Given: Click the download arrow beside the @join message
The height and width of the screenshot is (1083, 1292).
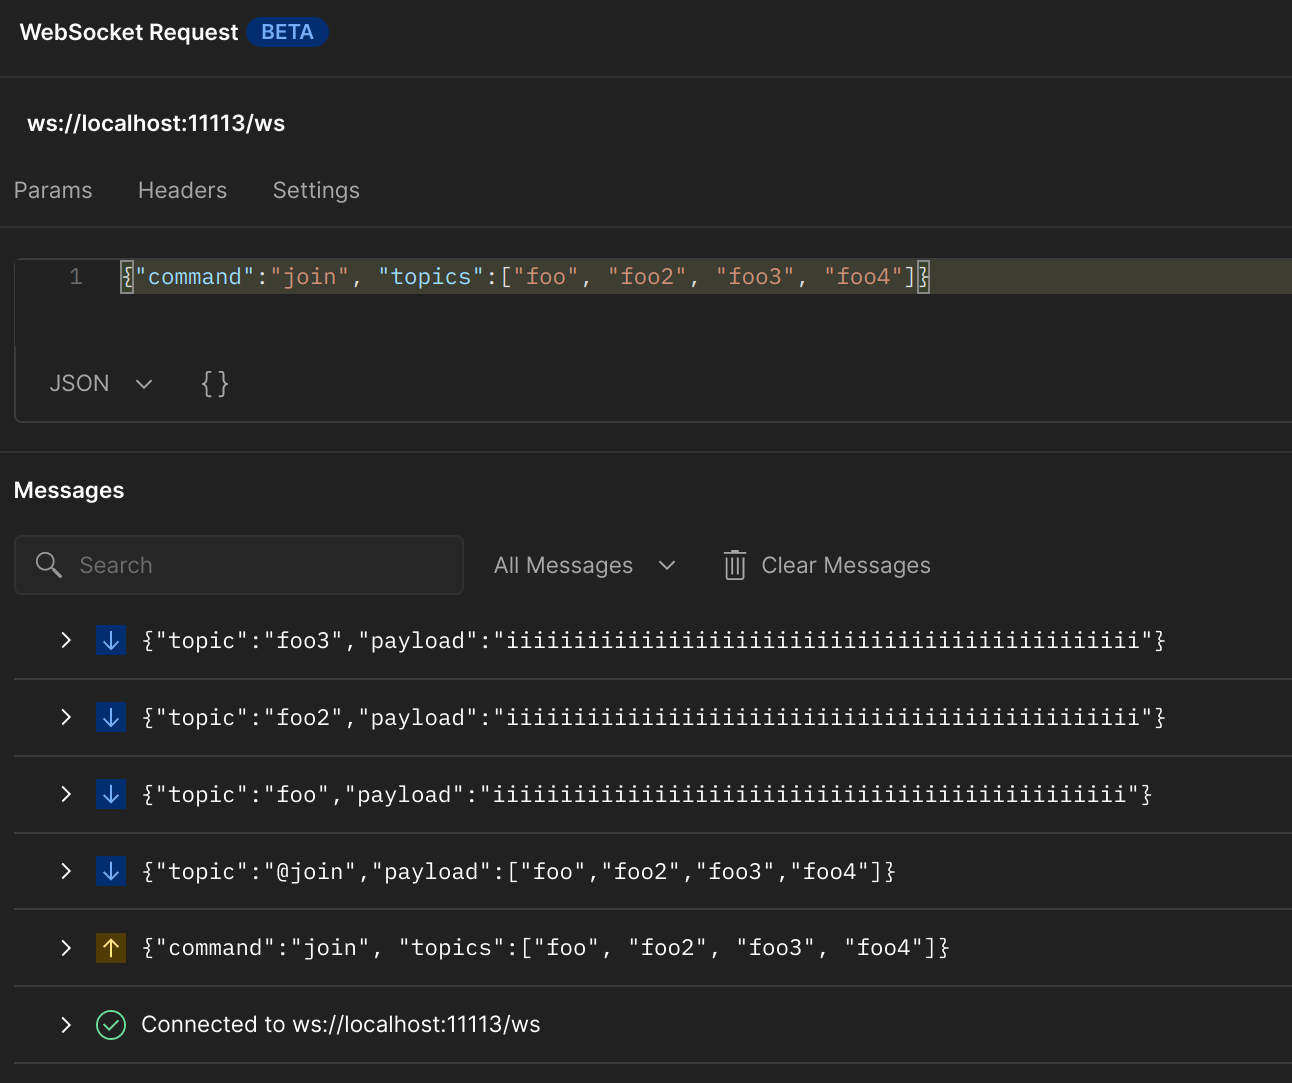Looking at the screenshot, I should [x=110, y=871].
